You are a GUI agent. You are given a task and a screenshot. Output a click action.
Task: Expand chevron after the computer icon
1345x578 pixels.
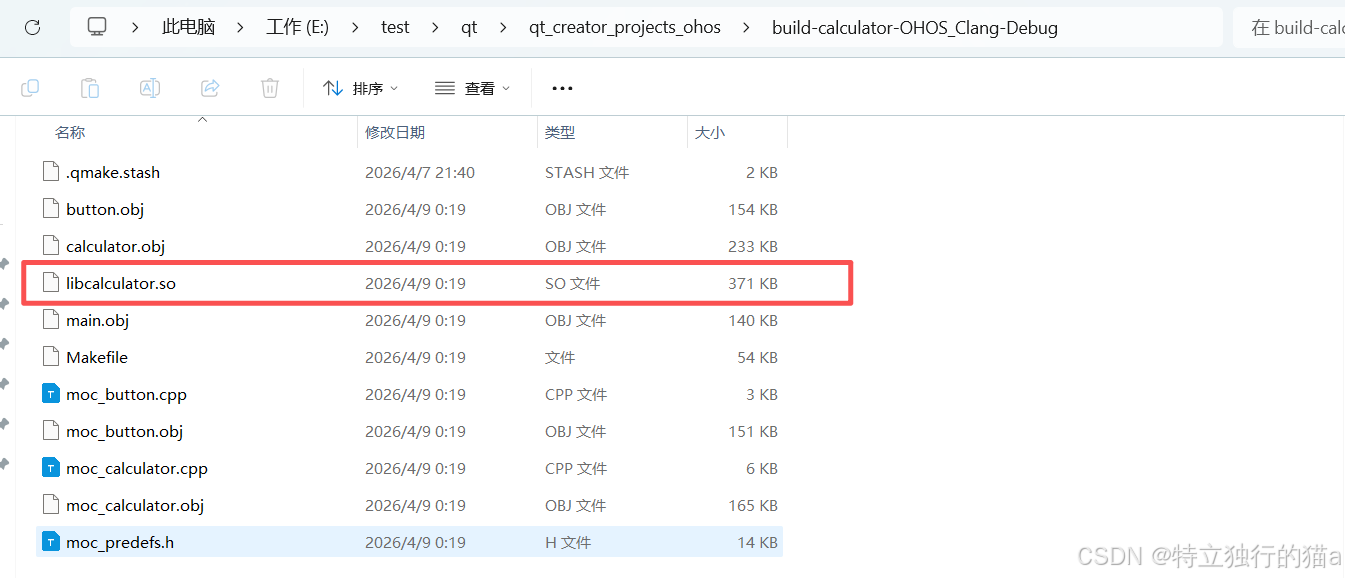(x=135, y=27)
